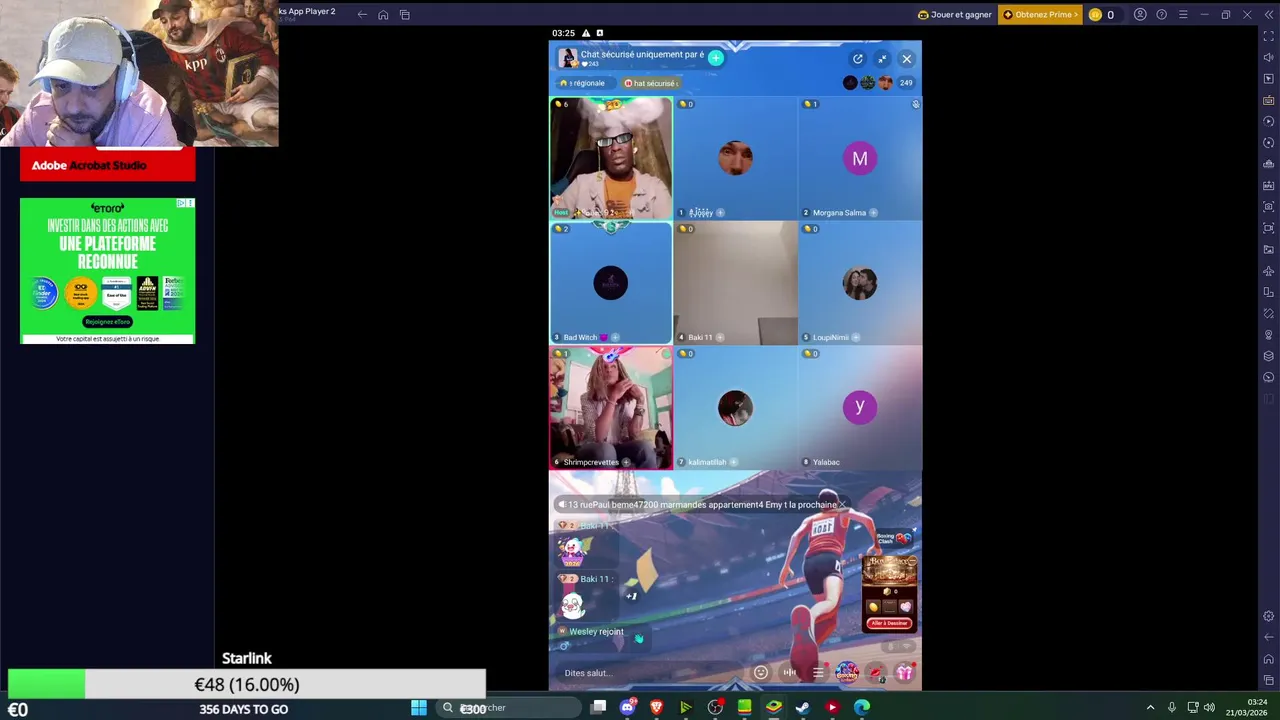Open the host video tile
1280x720 pixels.
pyautogui.click(x=610, y=158)
